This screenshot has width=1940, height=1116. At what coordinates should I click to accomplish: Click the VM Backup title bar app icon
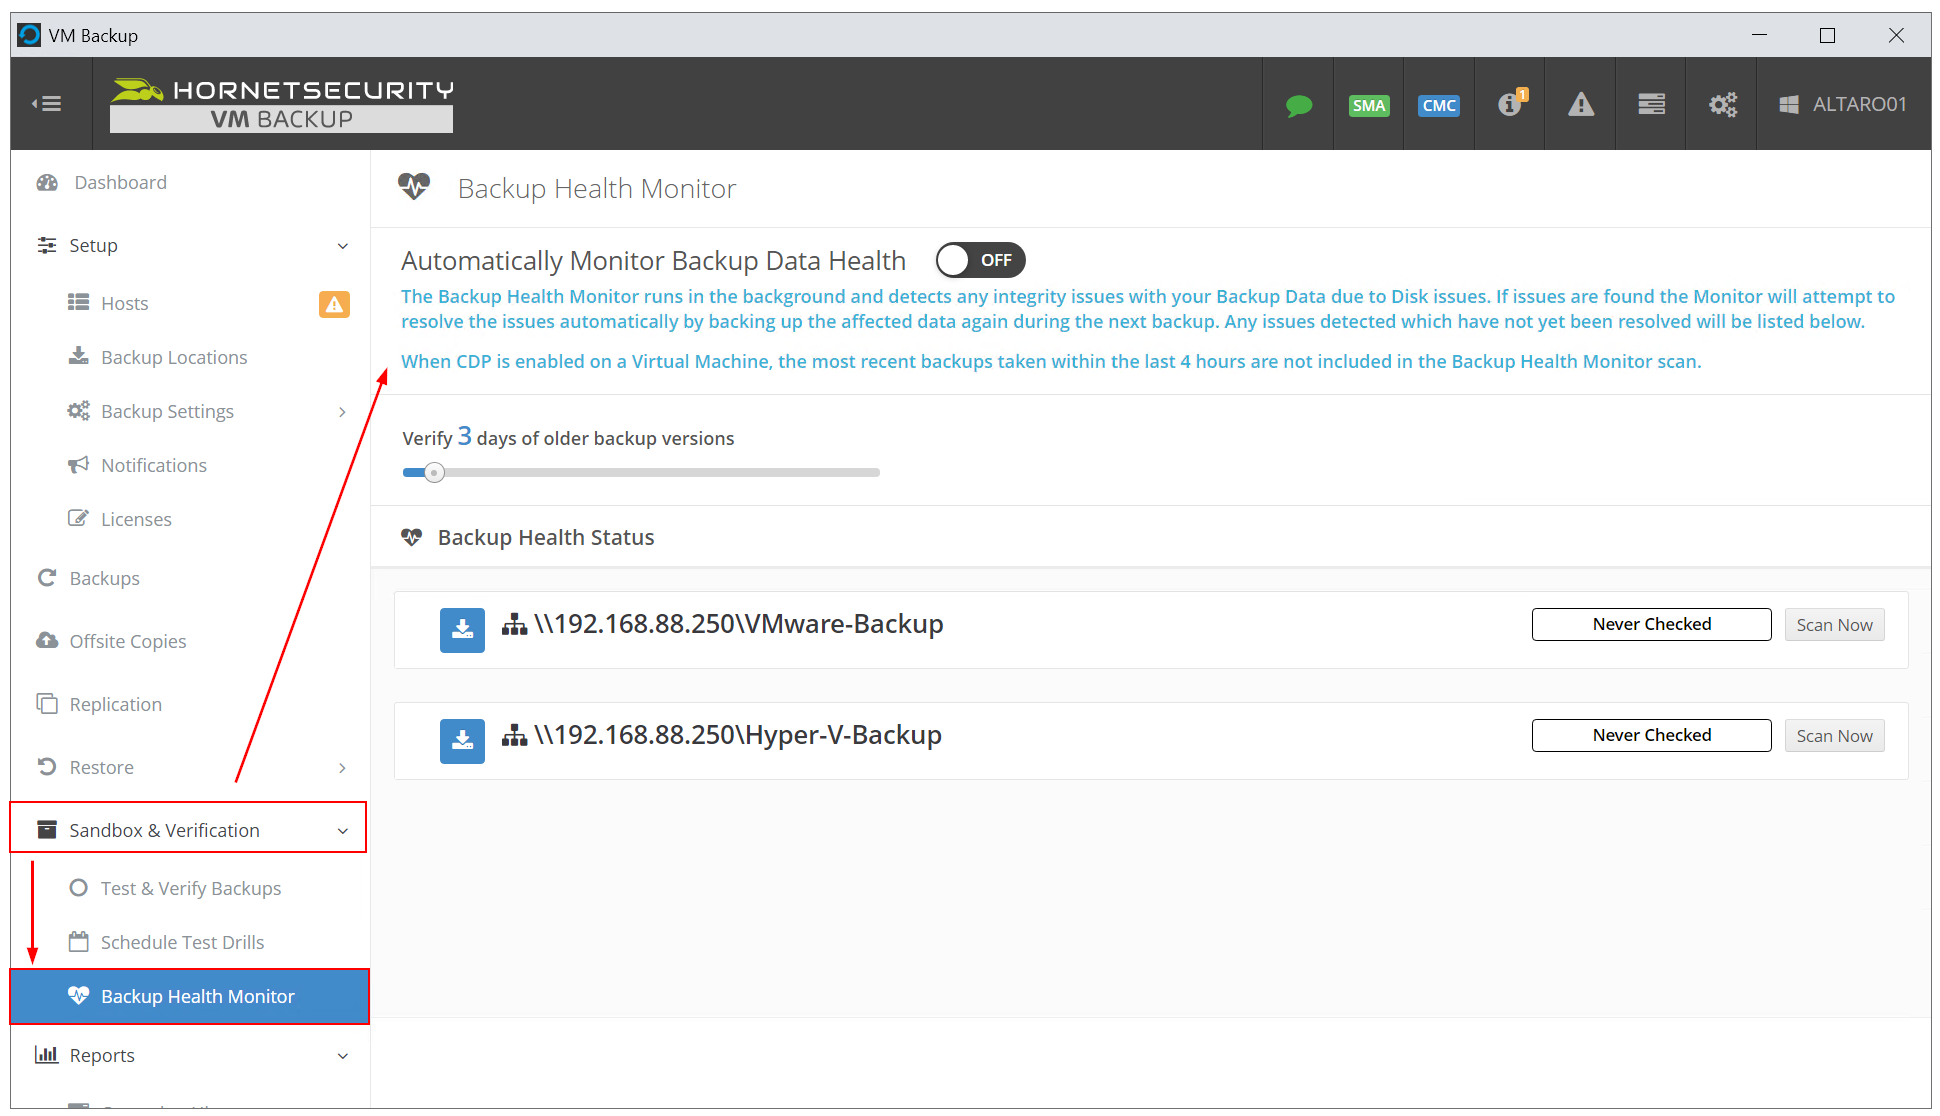30,35
